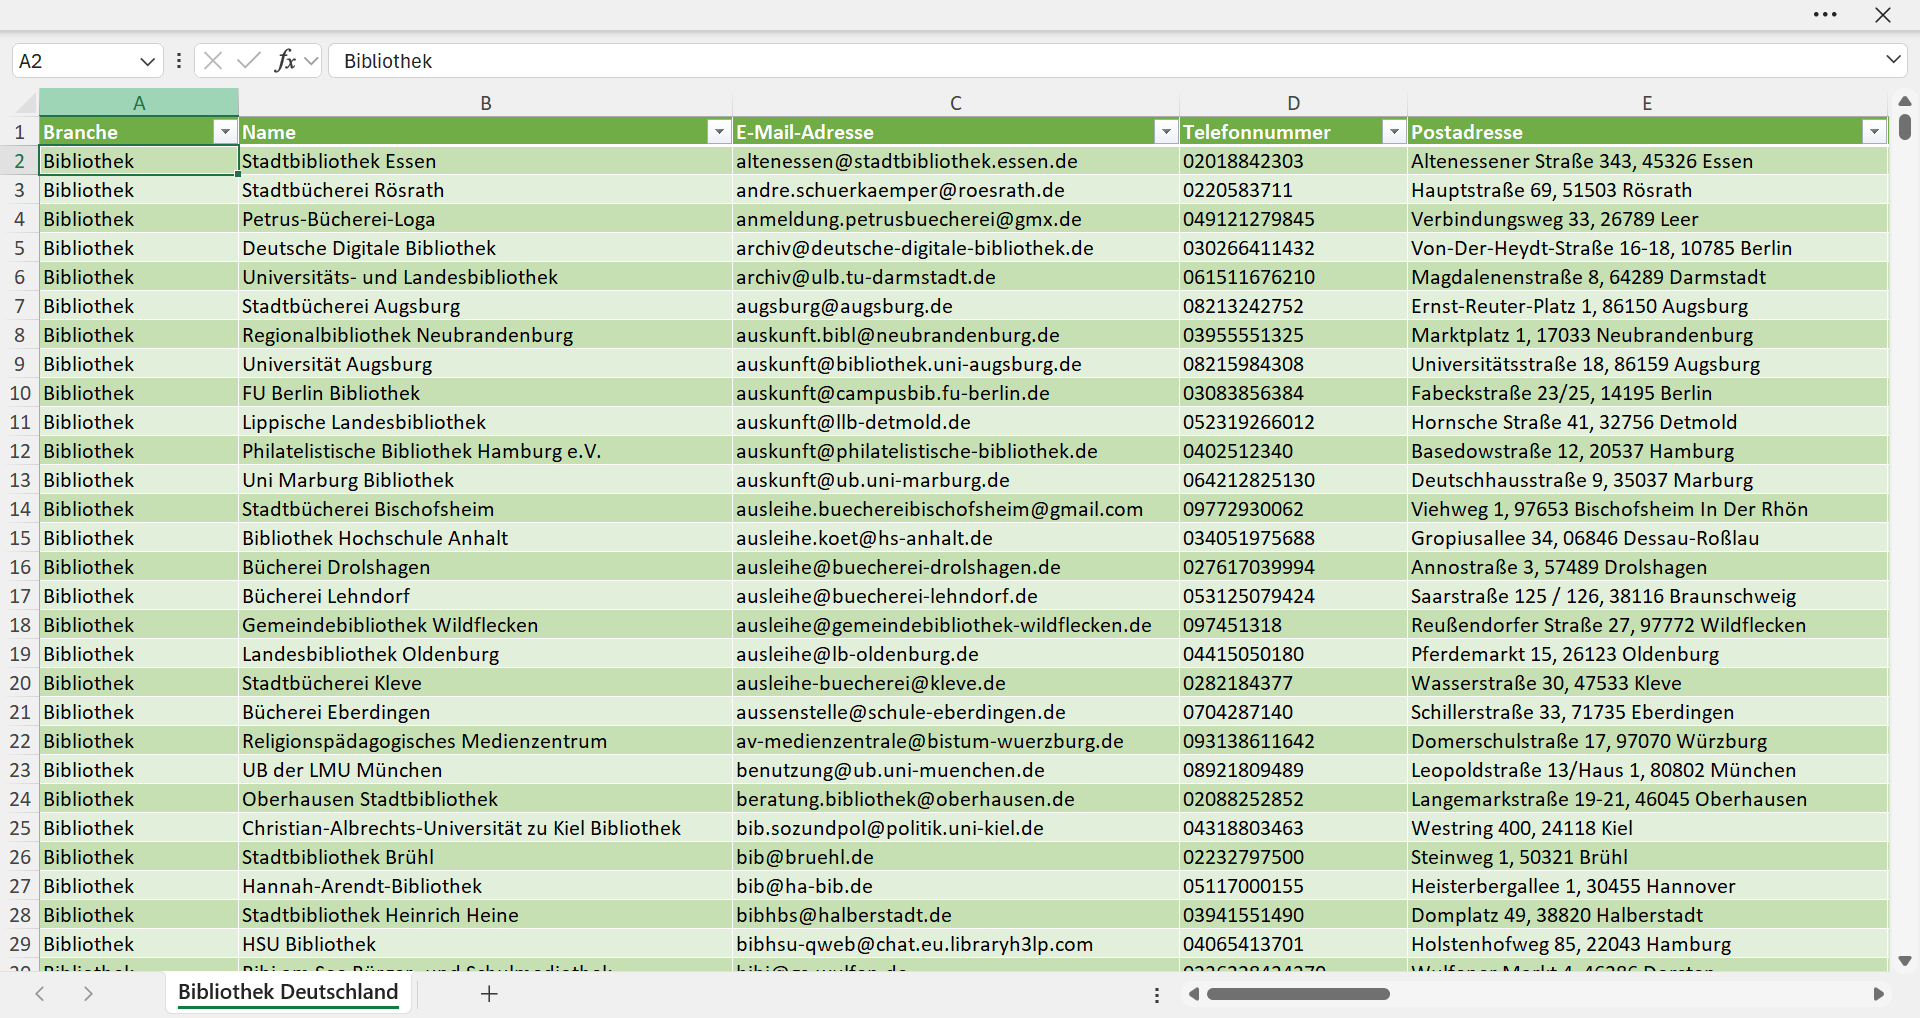This screenshot has width=1920, height=1018.
Task: Select the cell 'Hannah-Arendt-Bibliothek'
Action: click(486, 886)
